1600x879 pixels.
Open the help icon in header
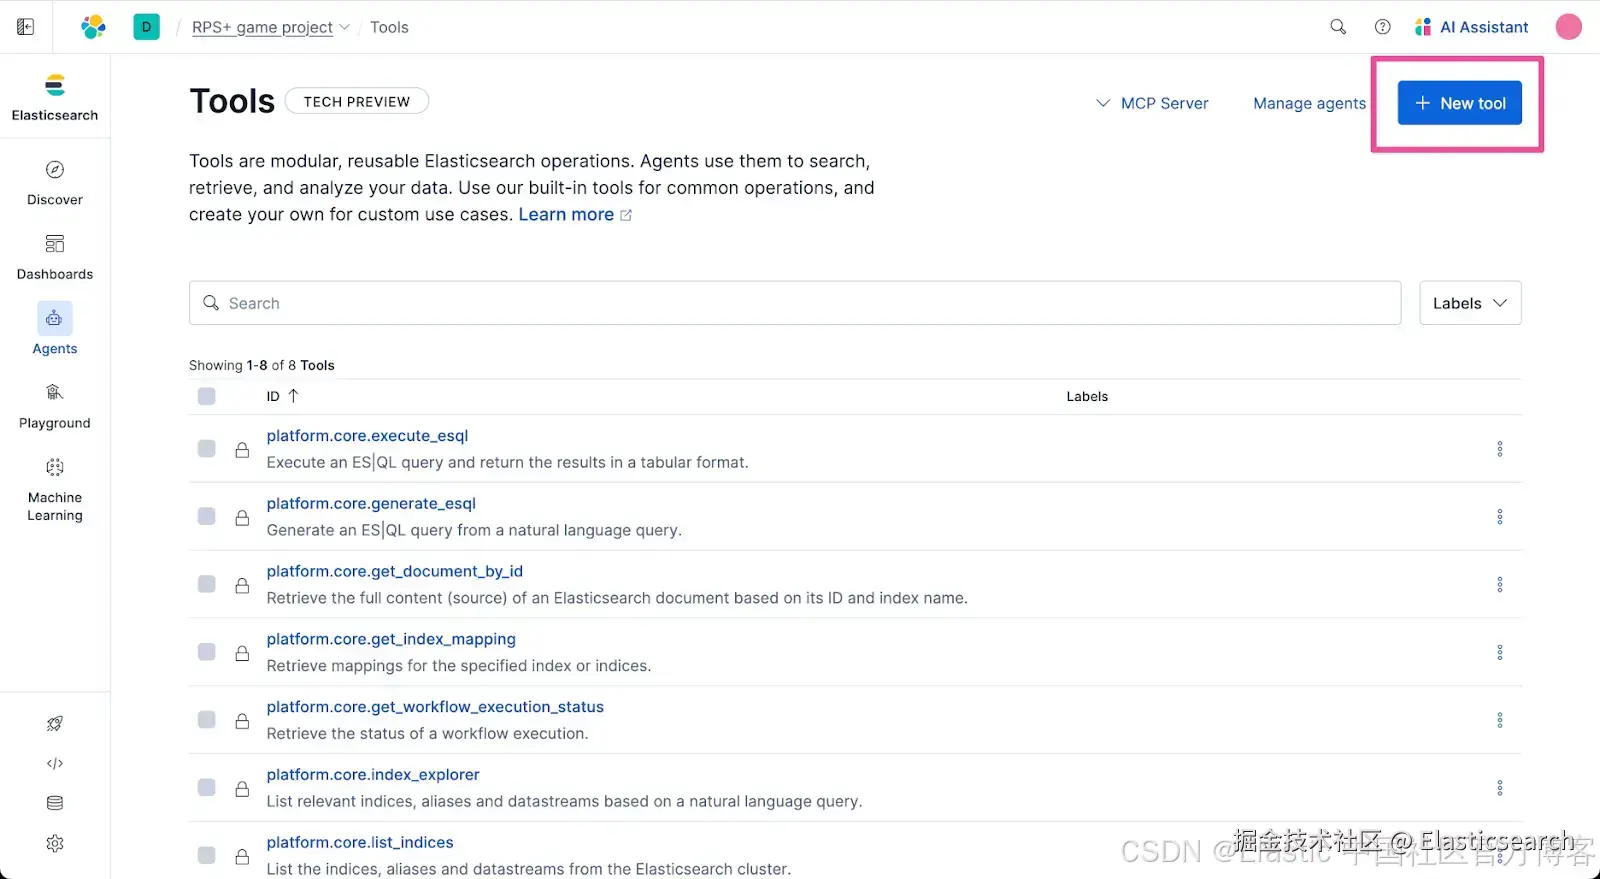pyautogui.click(x=1382, y=27)
